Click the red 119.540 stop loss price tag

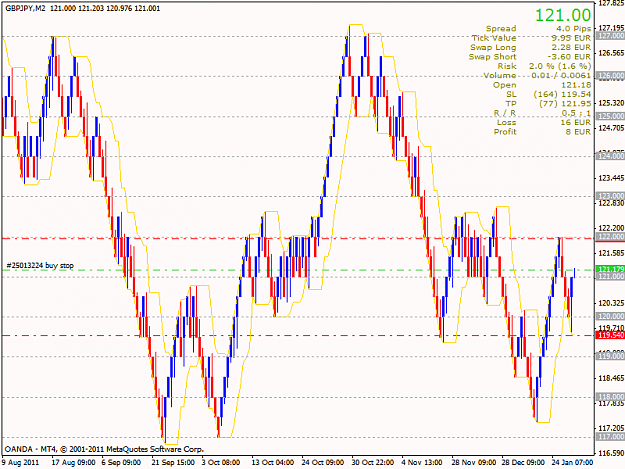point(610,335)
